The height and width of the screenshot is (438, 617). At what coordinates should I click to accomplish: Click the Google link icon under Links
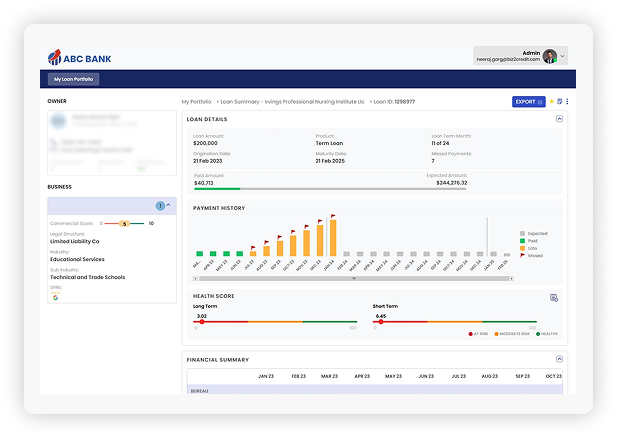(56, 297)
